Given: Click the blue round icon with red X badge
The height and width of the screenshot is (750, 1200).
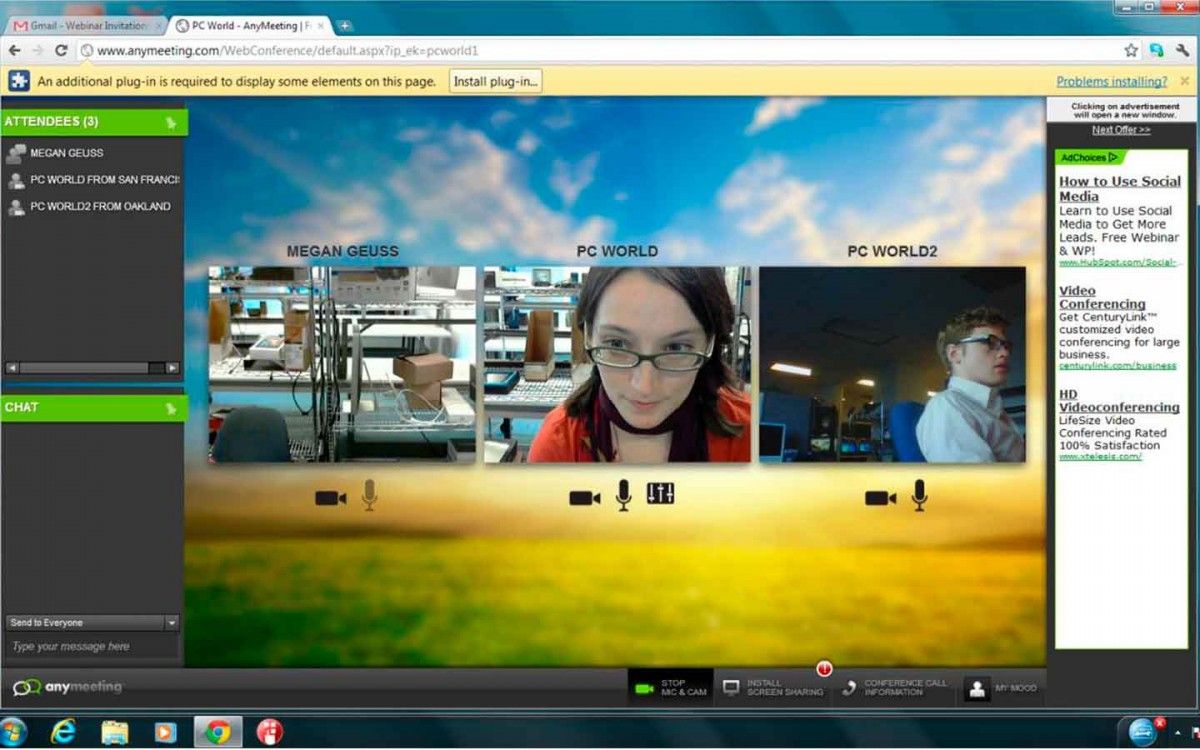Looking at the screenshot, I should (1144, 731).
